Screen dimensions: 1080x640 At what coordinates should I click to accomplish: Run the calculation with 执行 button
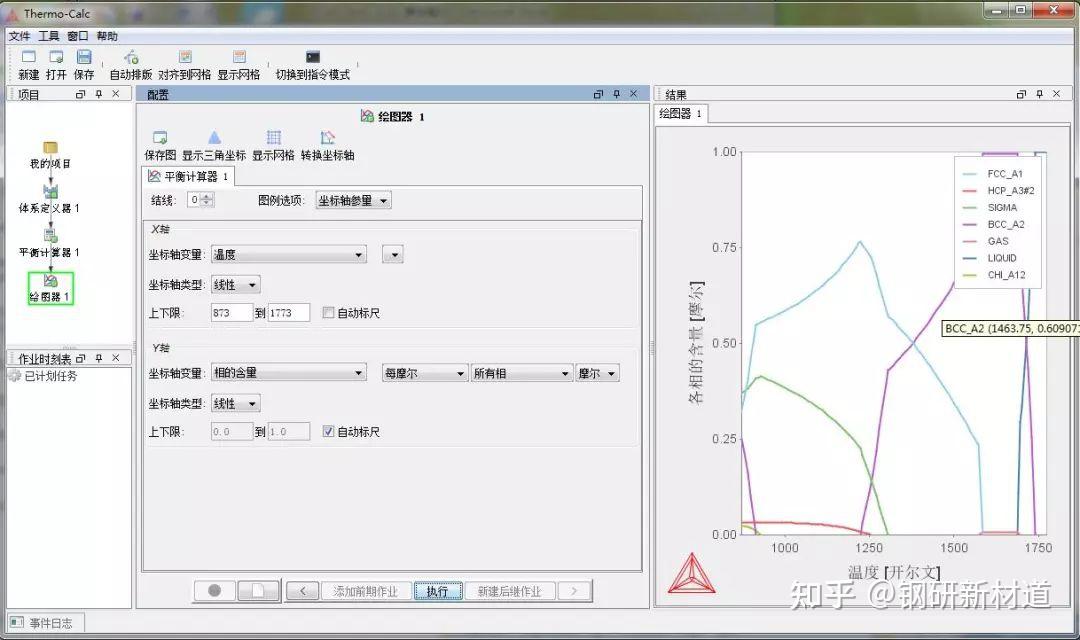(x=437, y=590)
